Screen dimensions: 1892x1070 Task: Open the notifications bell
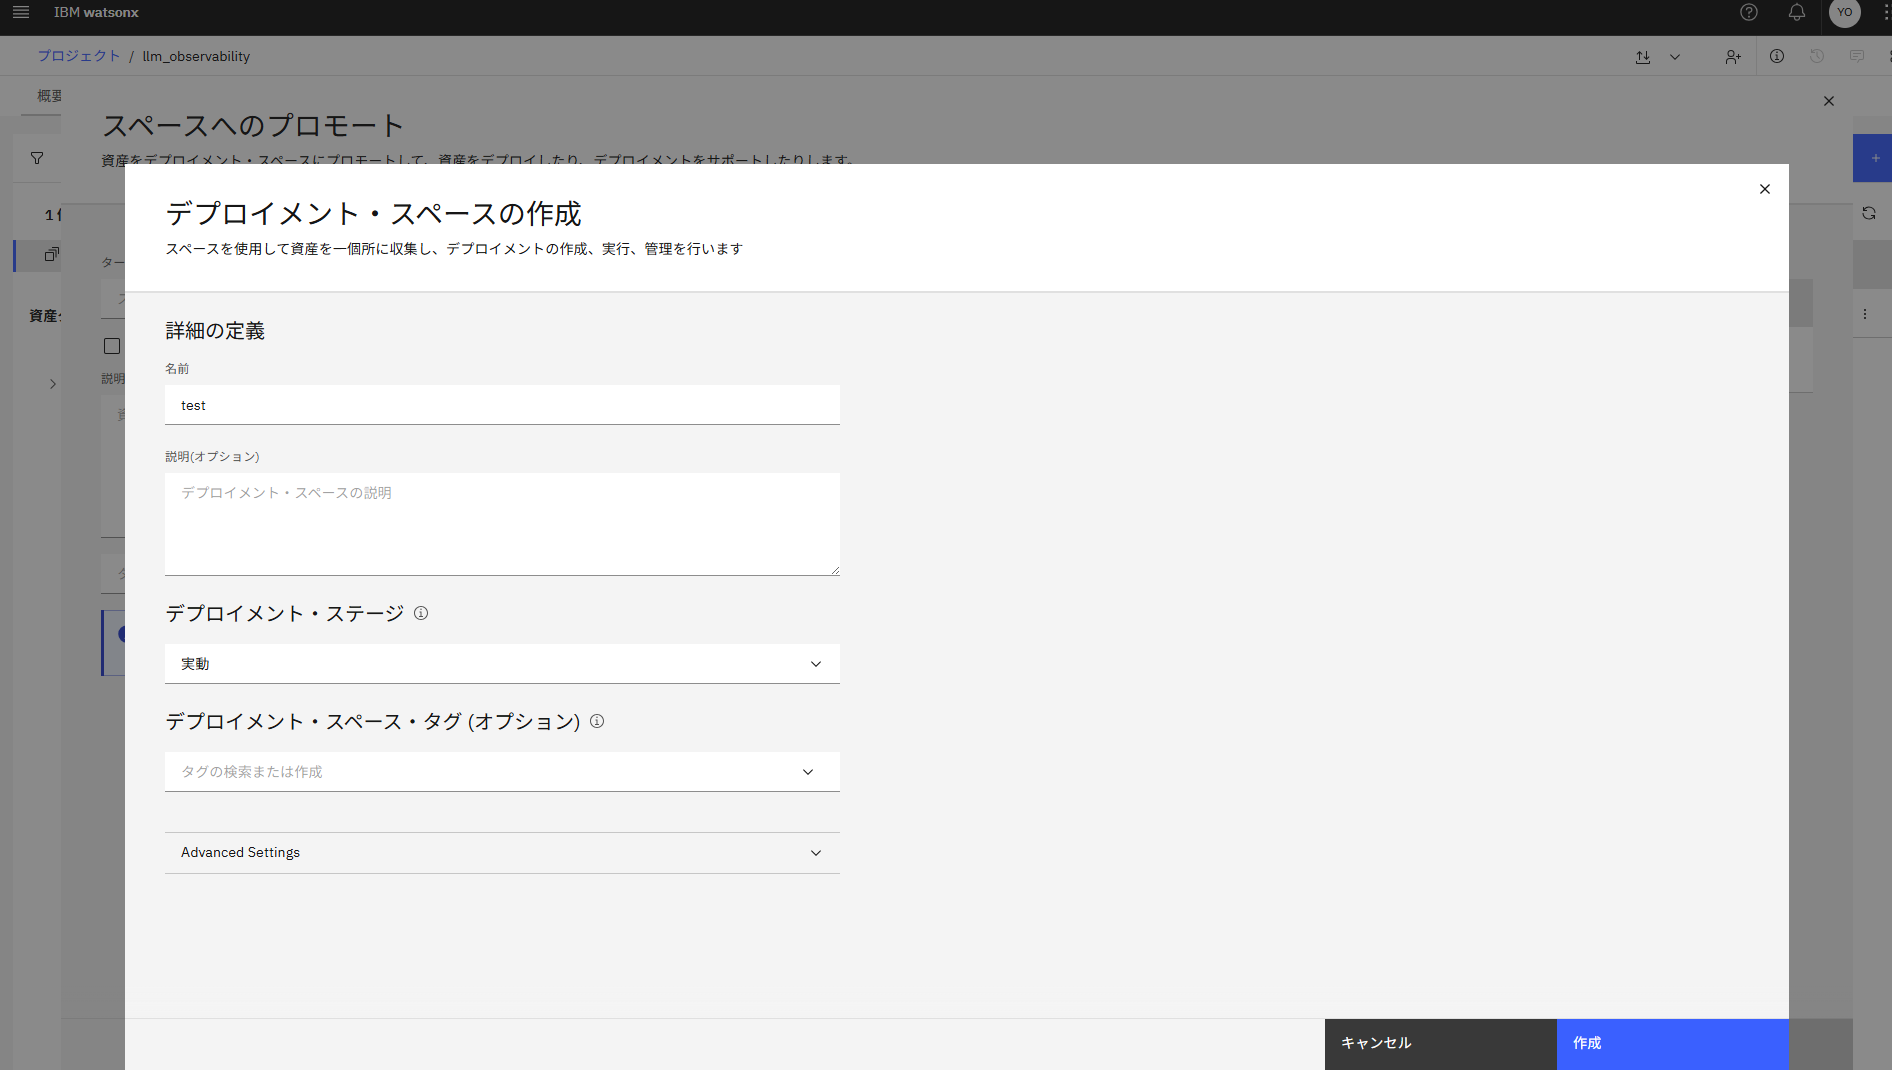1797,13
